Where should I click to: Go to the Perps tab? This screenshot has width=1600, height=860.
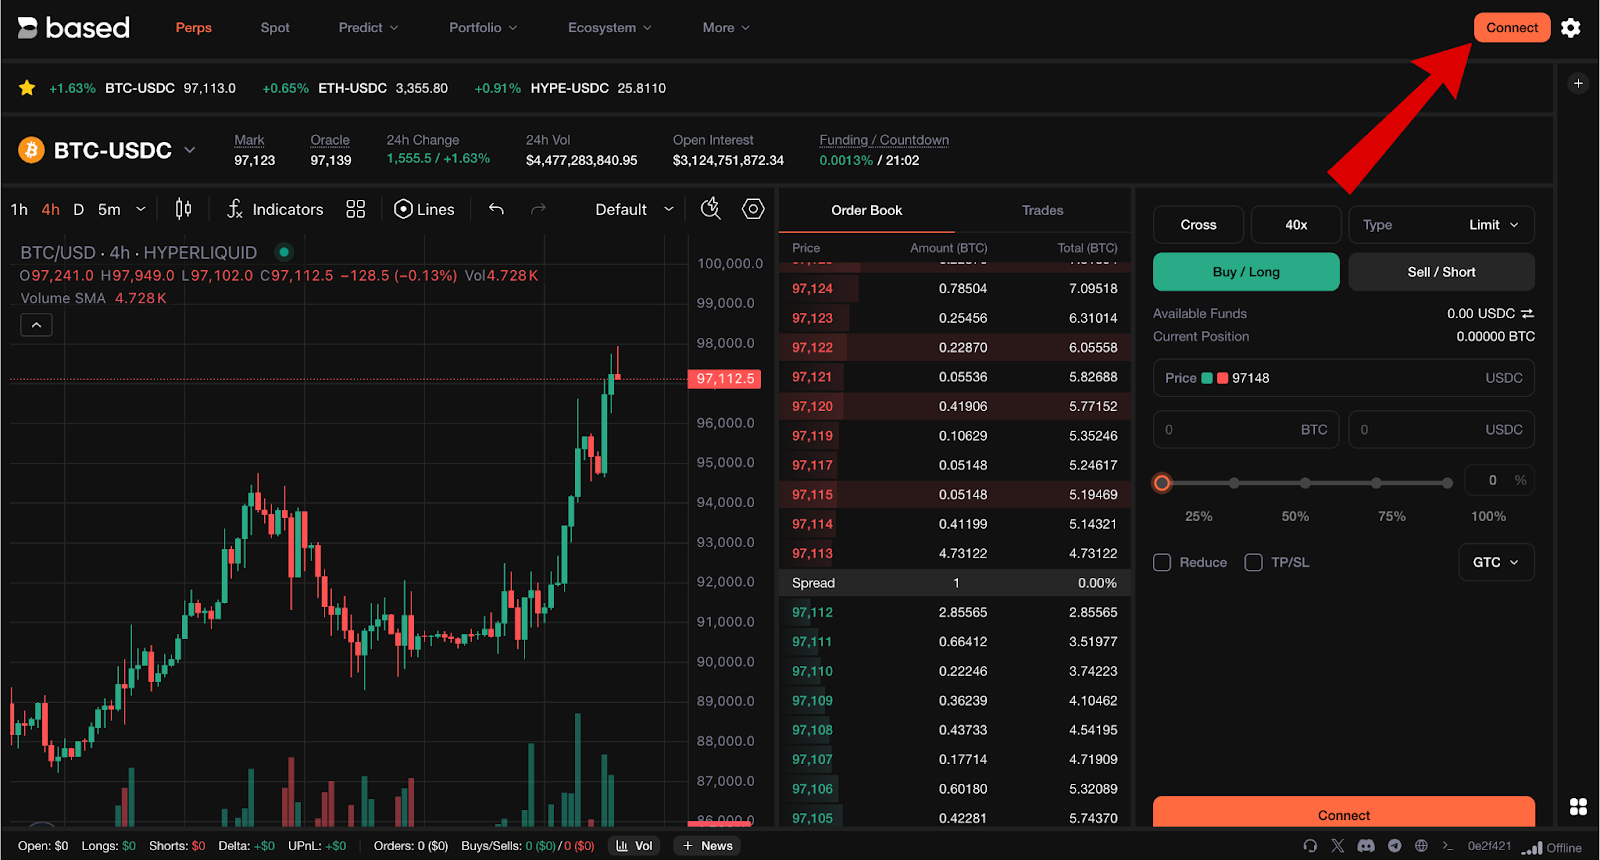pyautogui.click(x=194, y=28)
